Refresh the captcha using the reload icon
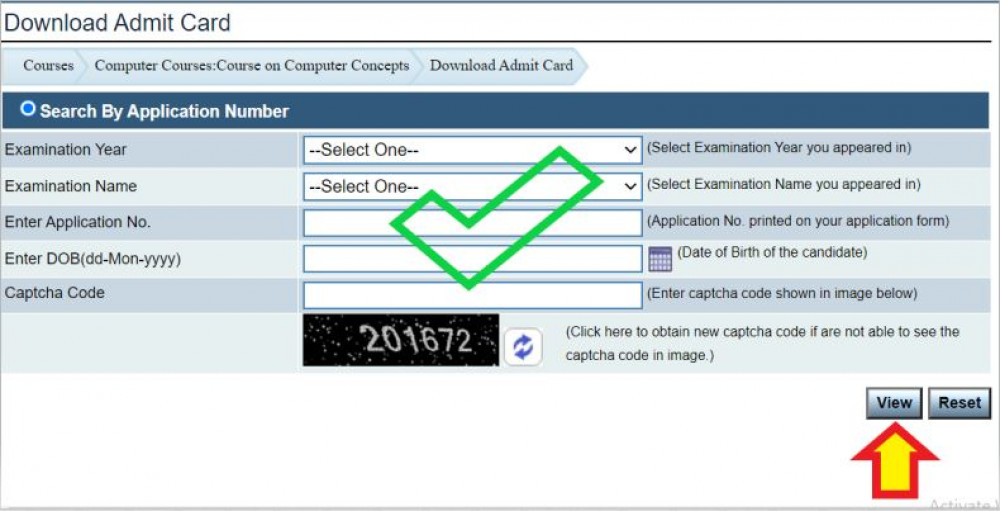This screenshot has height=511, width=1000. 522,346
